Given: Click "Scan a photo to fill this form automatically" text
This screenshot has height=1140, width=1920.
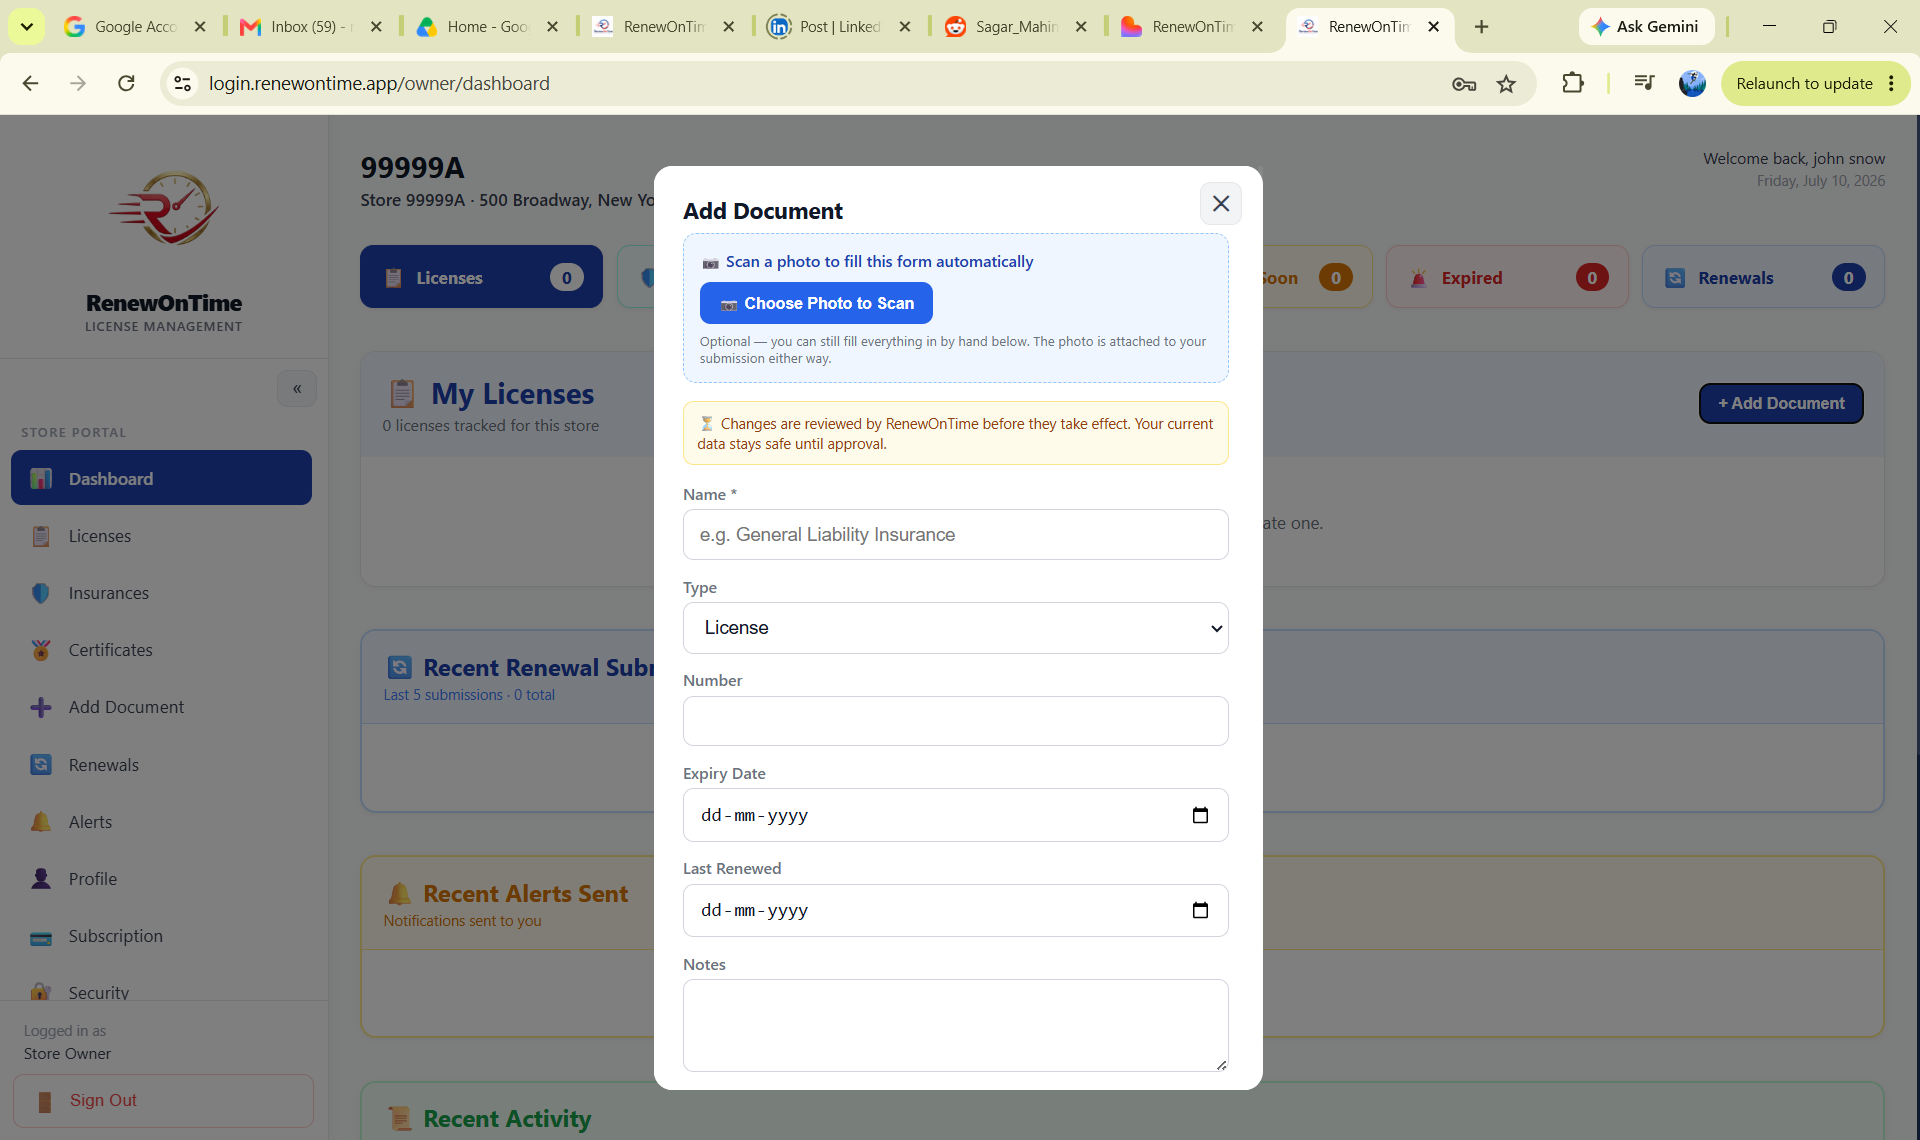Looking at the screenshot, I should click(879, 261).
